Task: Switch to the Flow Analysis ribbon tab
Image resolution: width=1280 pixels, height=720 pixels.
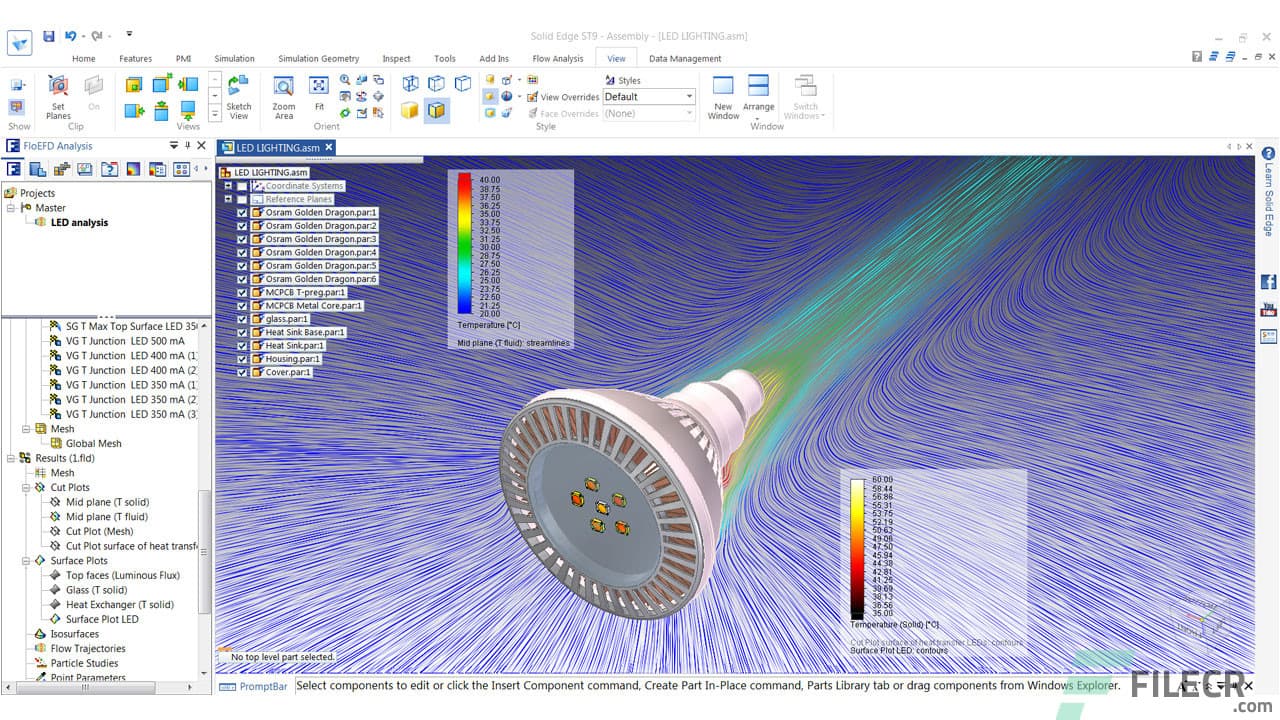Action: point(557,59)
